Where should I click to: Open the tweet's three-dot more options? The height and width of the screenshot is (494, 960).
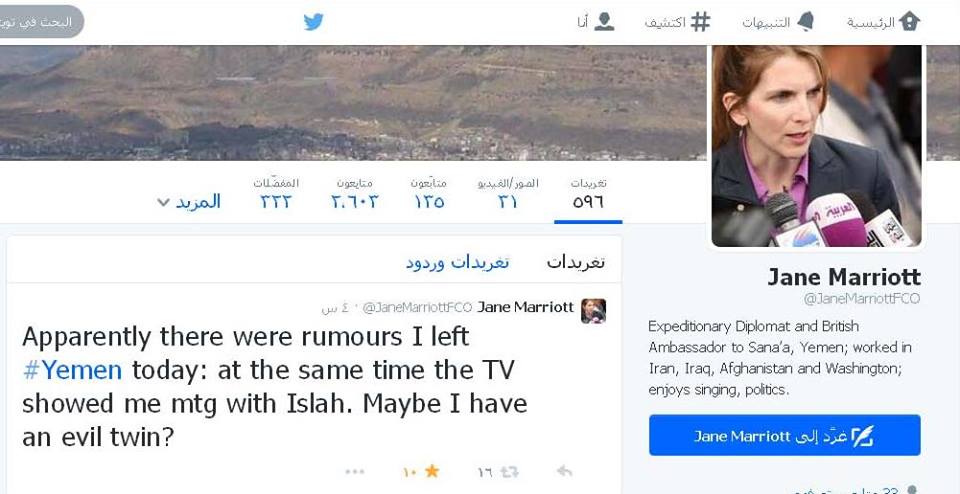pos(354,472)
